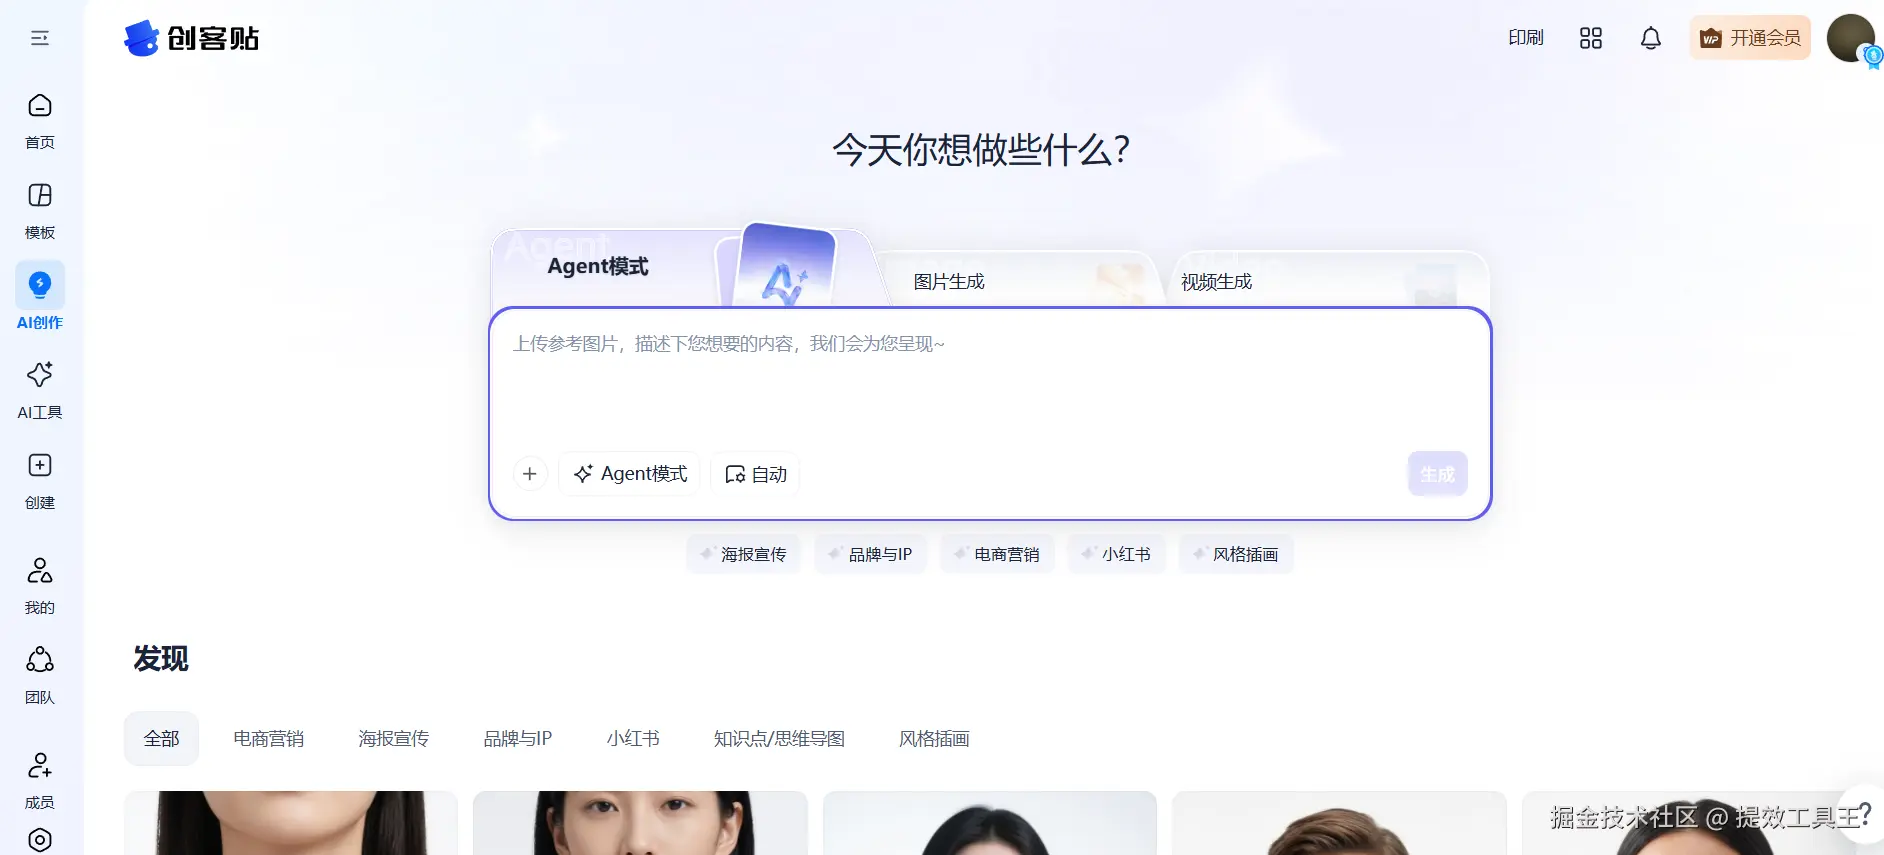
Task: Open the user avatar menu
Action: coord(1851,38)
